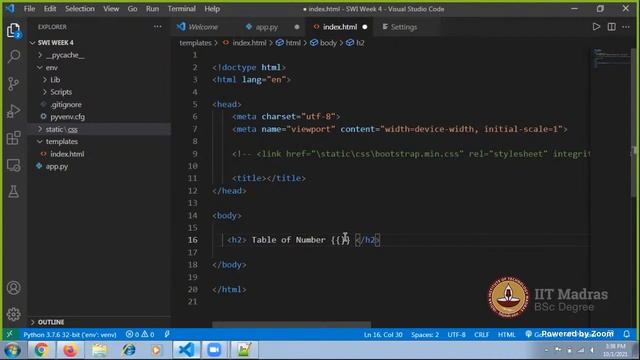Open the File menu
Image resolution: width=640 pixels, height=360 pixels.
pos(29,9)
